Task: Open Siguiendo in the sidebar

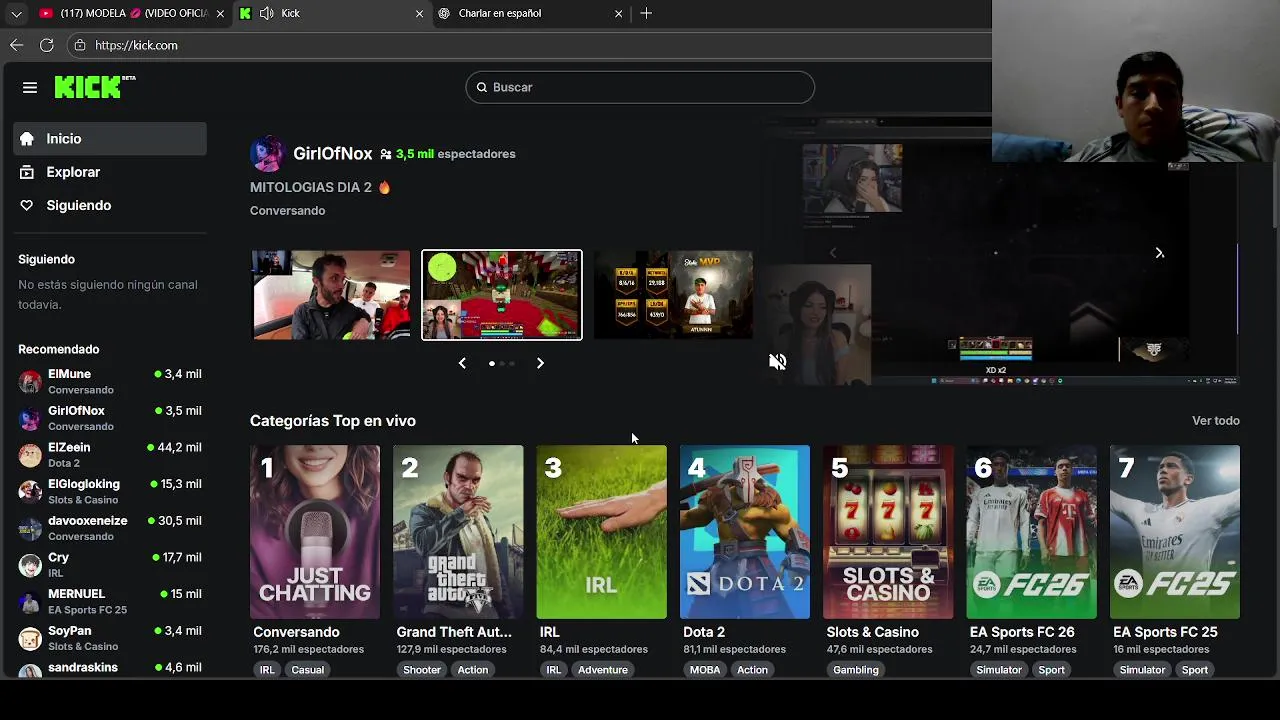Action: (110, 205)
